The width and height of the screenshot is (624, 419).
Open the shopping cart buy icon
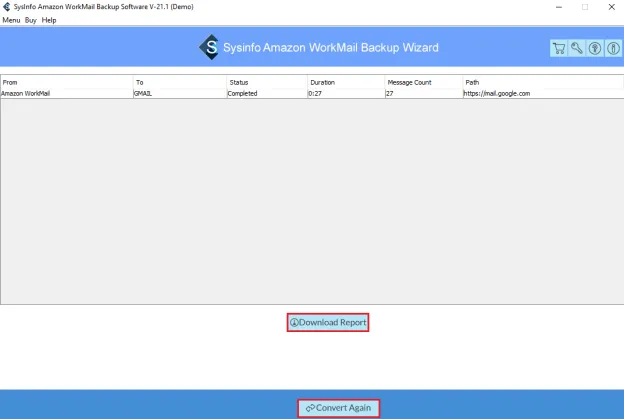(x=559, y=48)
